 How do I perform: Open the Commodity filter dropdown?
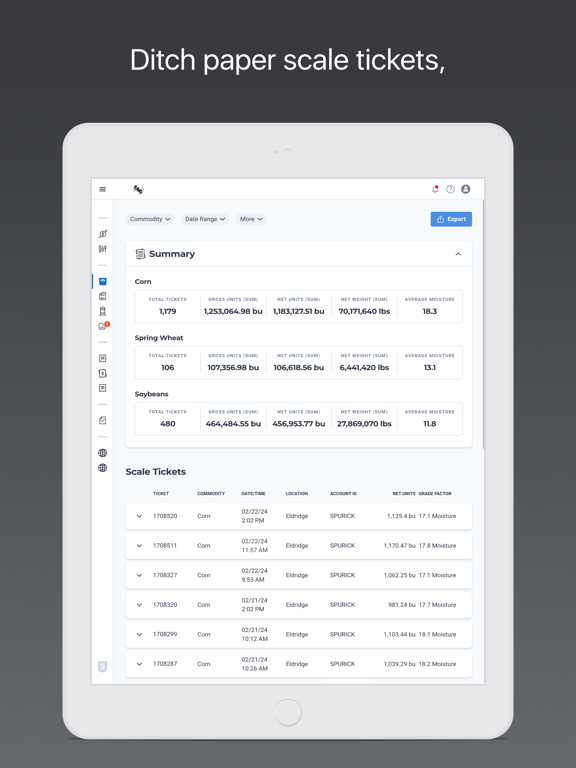tap(150, 219)
